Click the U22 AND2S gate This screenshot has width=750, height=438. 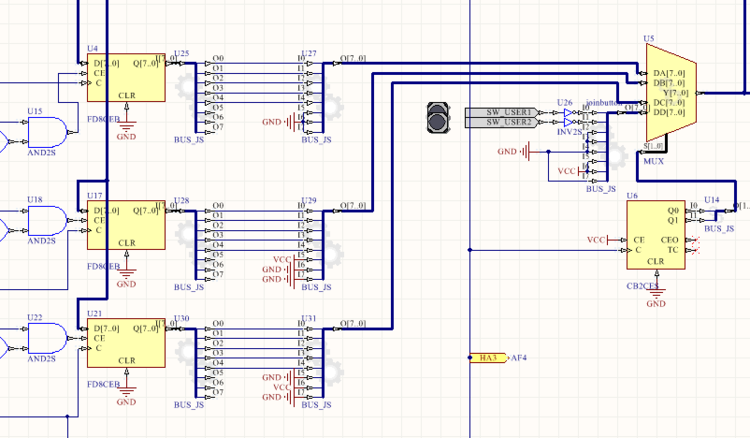coord(52,335)
